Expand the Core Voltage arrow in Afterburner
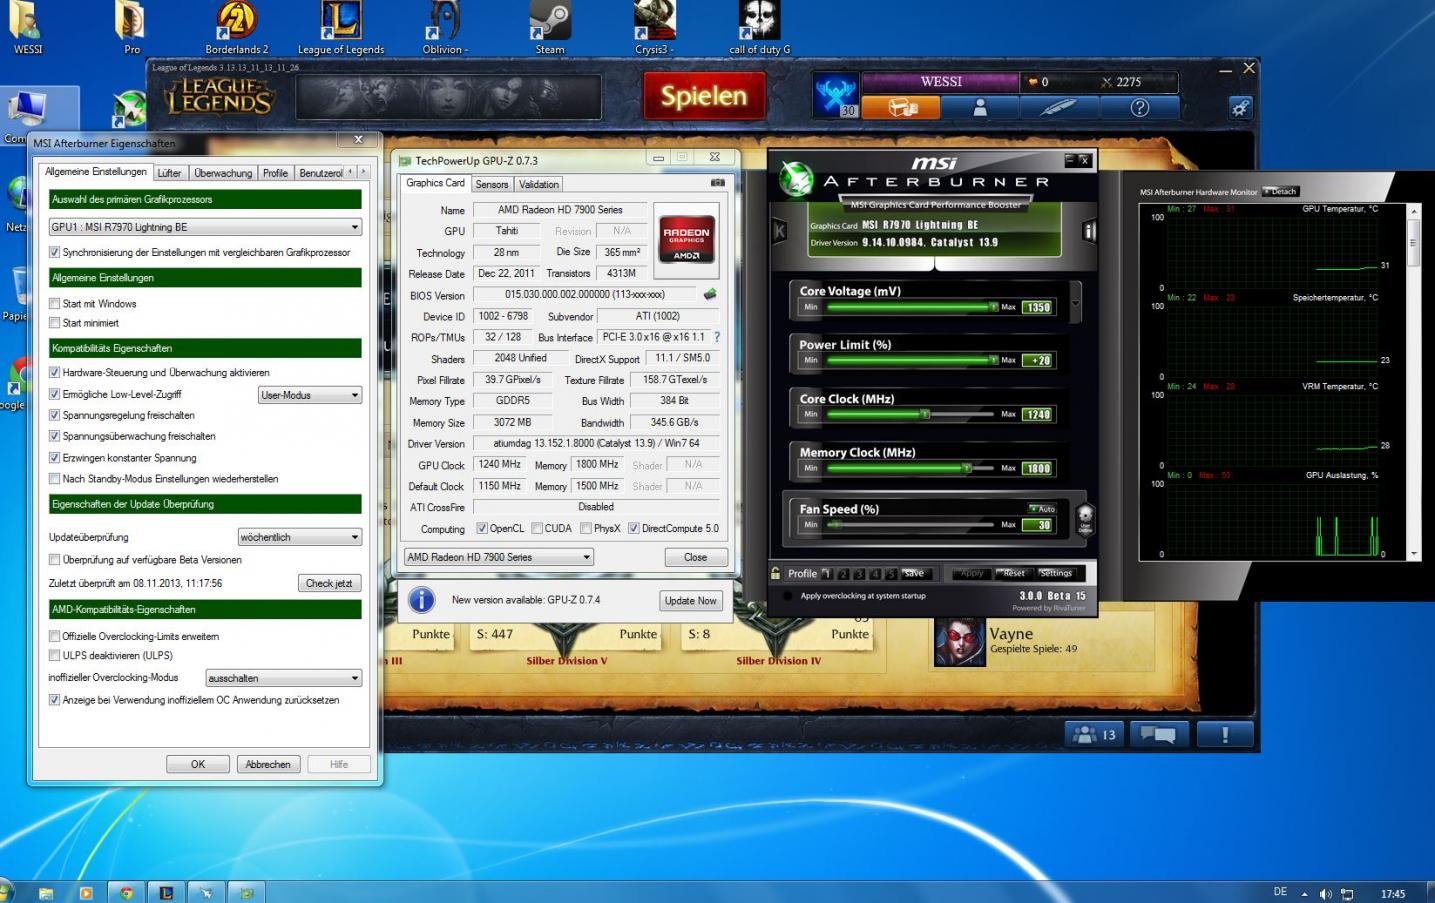Viewport: 1435px width, 903px height. pos(1075,302)
